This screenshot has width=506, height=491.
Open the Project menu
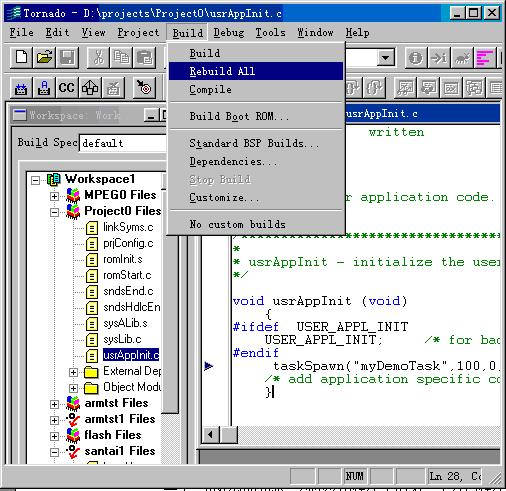click(x=138, y=32)
